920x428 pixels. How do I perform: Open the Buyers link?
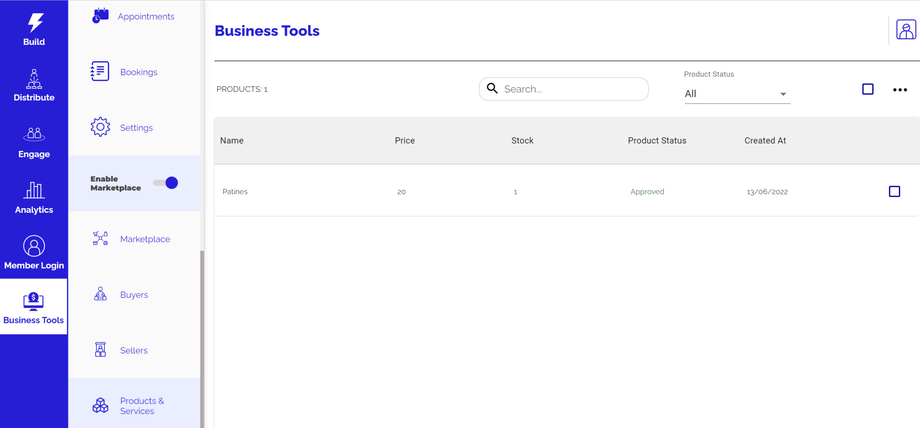(x=134, y=295)
